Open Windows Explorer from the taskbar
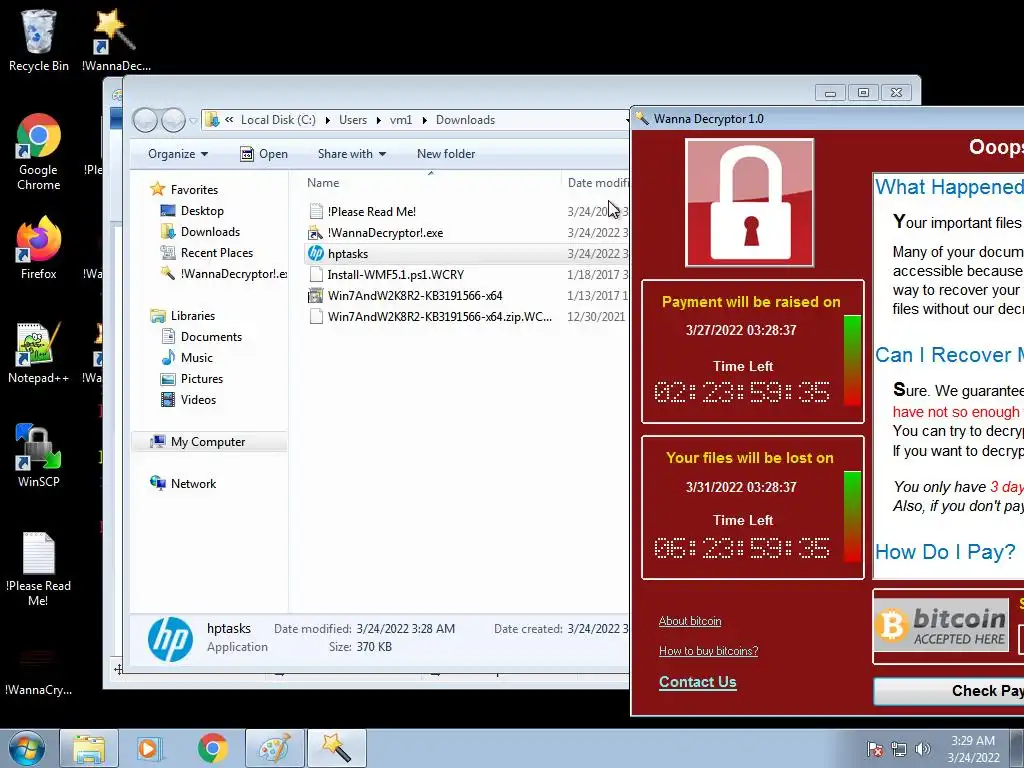Image resolution: width=1024 pixels, height=768 pixels. (x=89, y=748)
